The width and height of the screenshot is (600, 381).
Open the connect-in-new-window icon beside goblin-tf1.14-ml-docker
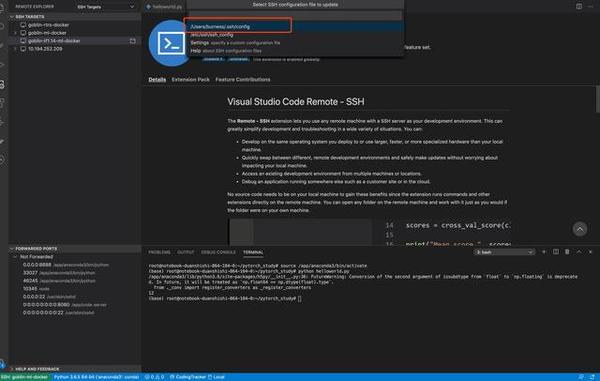(x=133, y=41)
